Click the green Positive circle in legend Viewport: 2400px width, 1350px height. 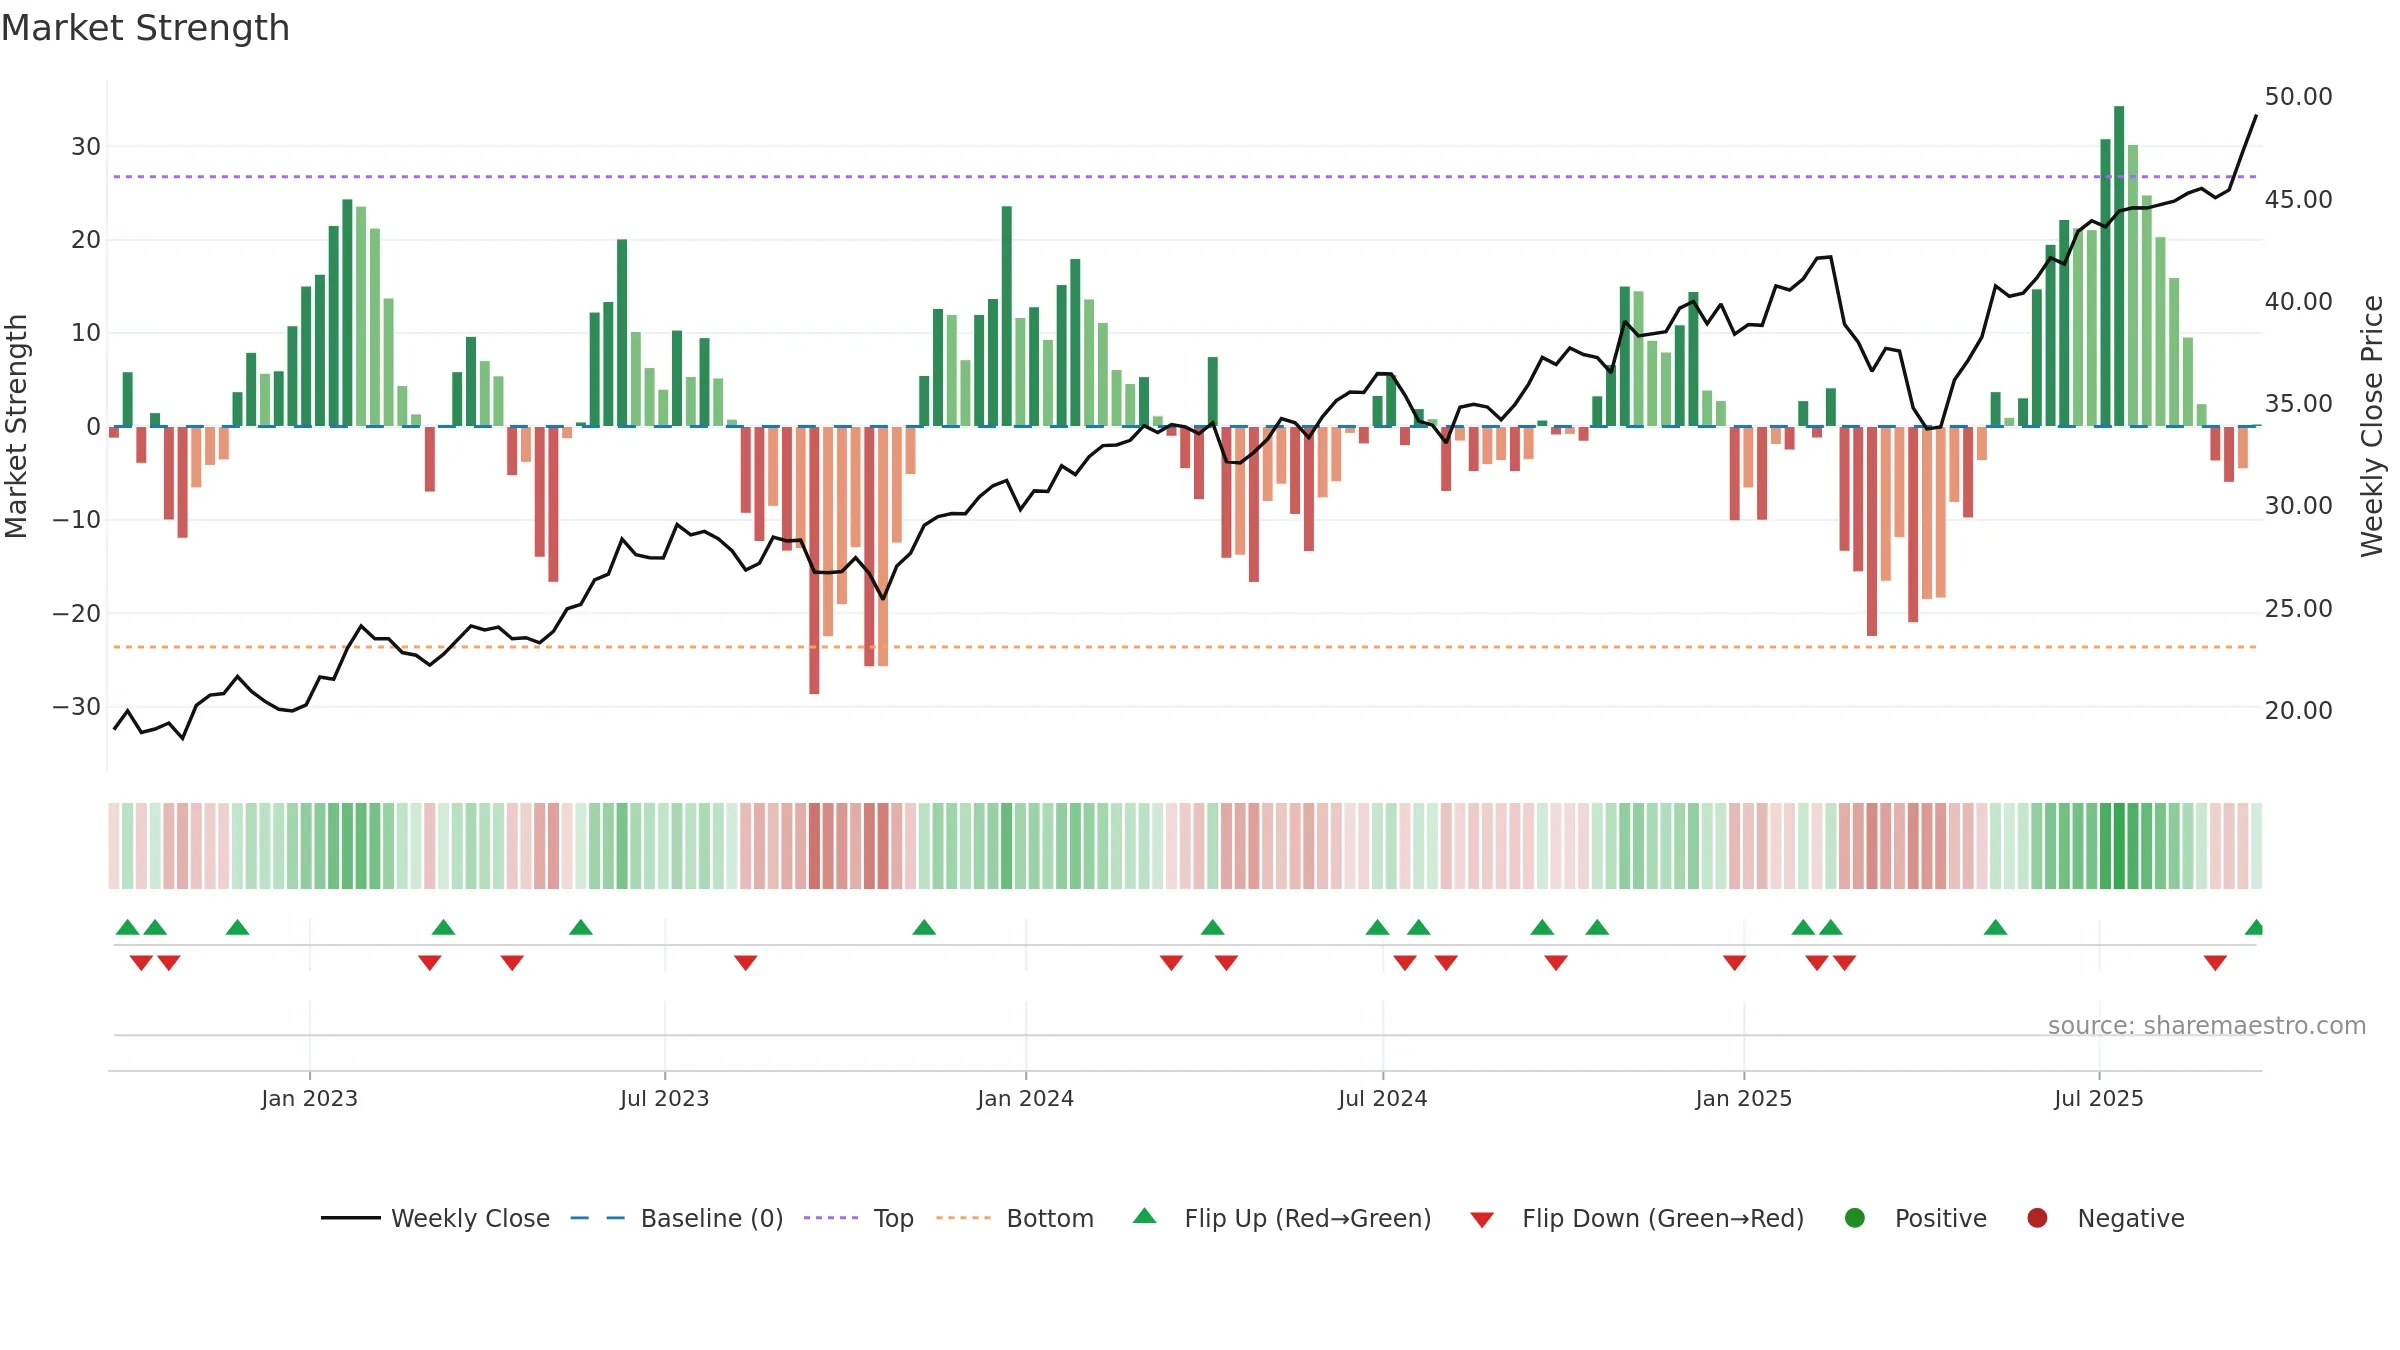1855,1218
